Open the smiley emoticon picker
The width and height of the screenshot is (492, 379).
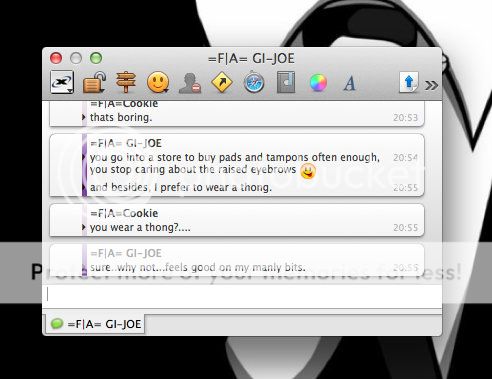158,82
